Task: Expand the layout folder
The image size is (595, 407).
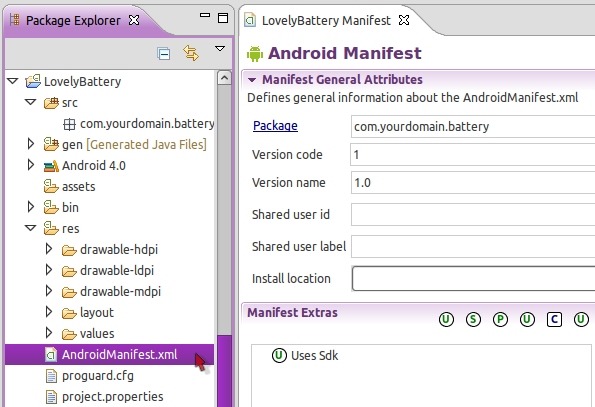Action: coord(49,312)
